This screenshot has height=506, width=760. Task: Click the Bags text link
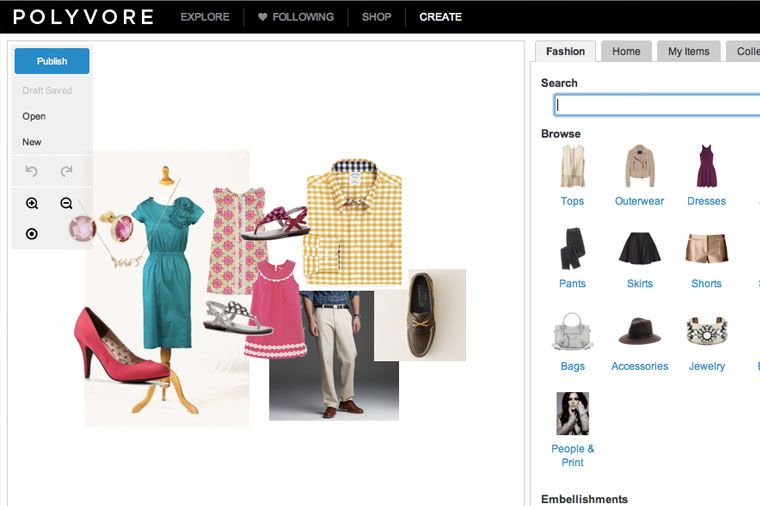pyautogui.click(x=572, y=366)
